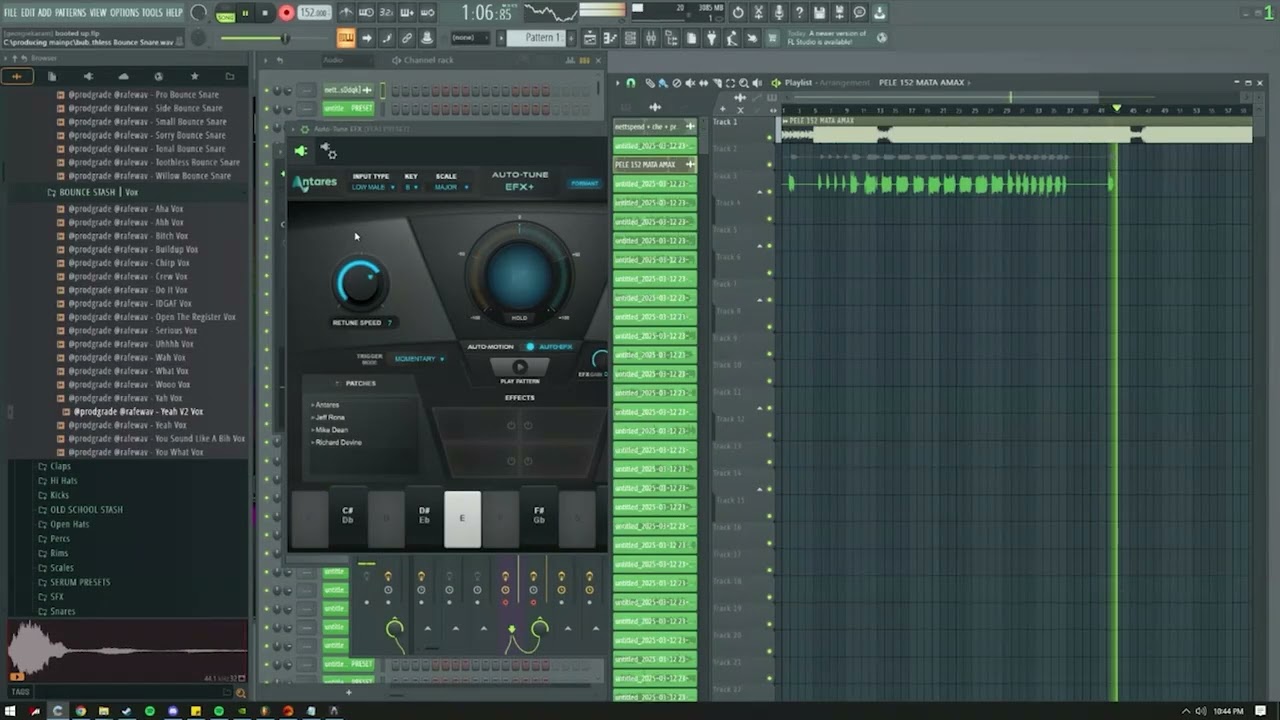Viewport: 1280px width, 720px height.
Task: Expand the Mike Dean patches folder
Action: 331,430
